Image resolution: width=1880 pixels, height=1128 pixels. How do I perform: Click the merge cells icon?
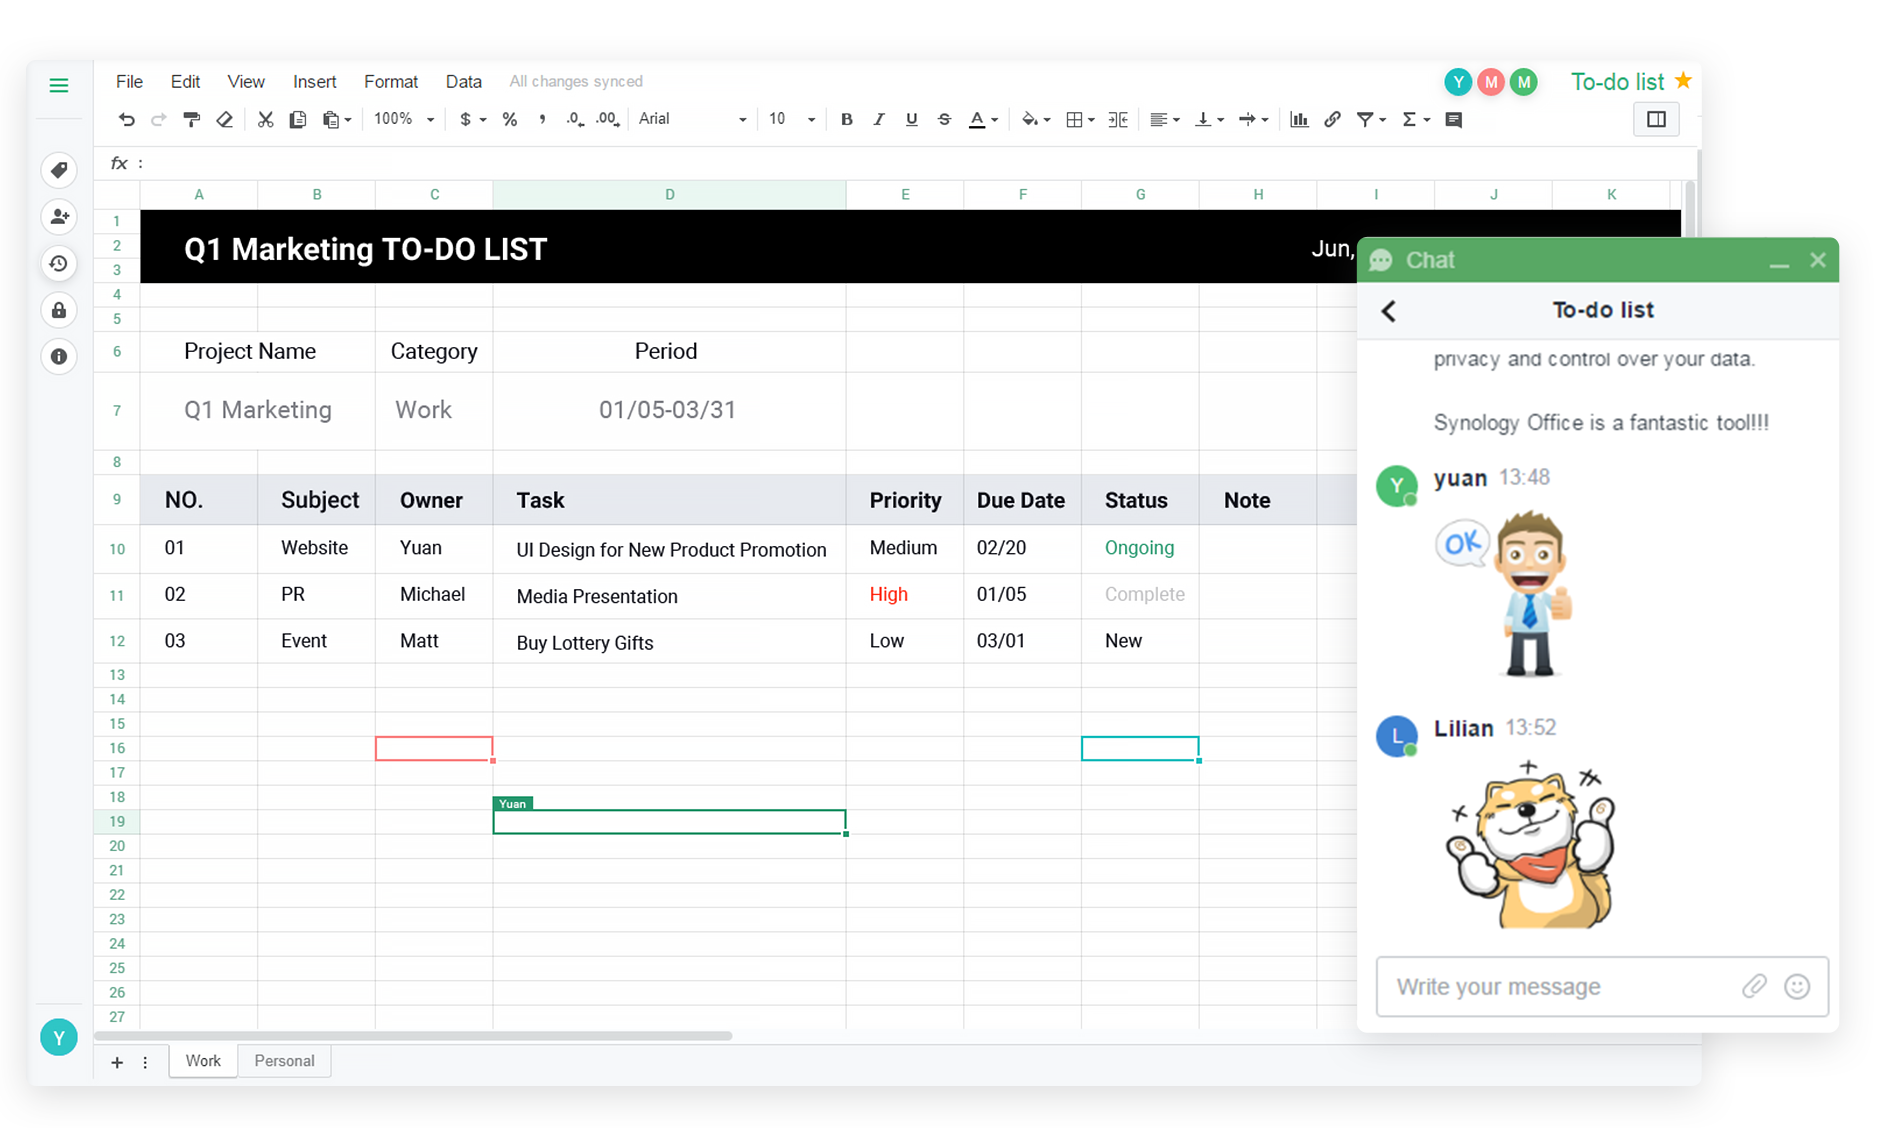[1118, 120]
